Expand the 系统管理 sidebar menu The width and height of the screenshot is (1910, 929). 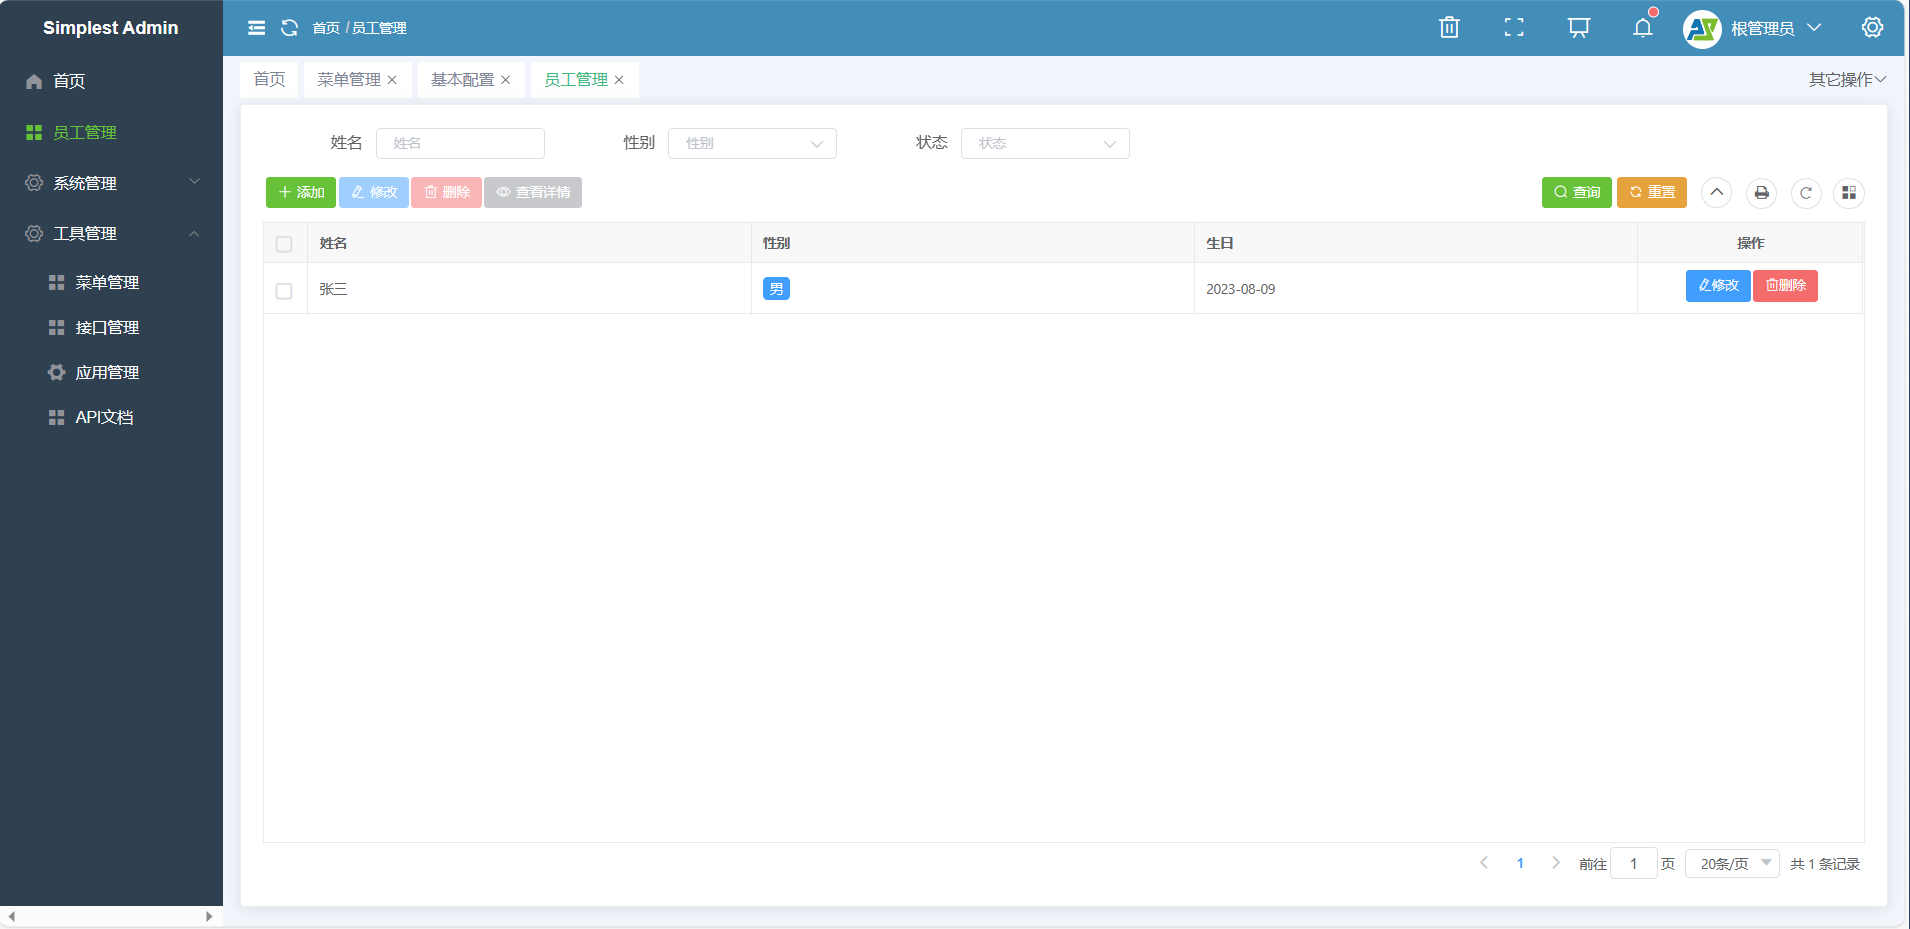[111, 183]
